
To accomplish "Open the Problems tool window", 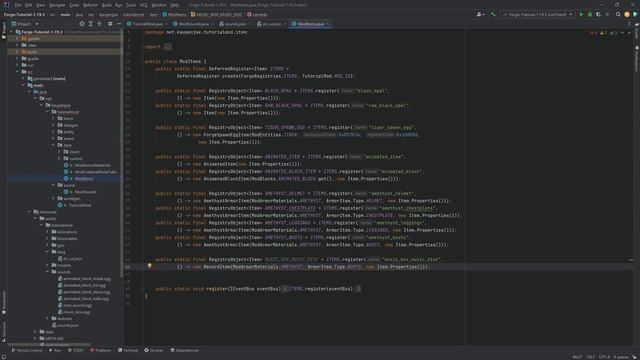I will click(x=100, y=350).
